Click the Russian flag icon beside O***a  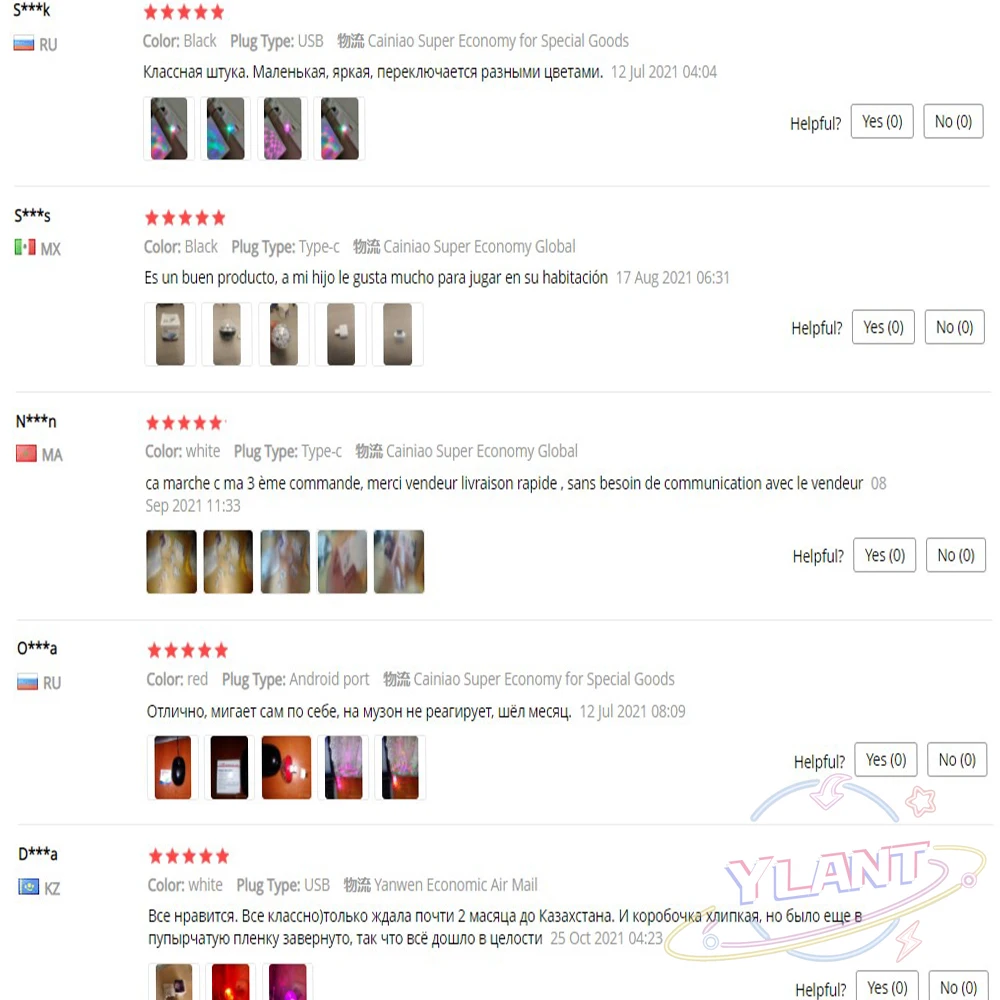pyautogui.click(x=27, y=682)
